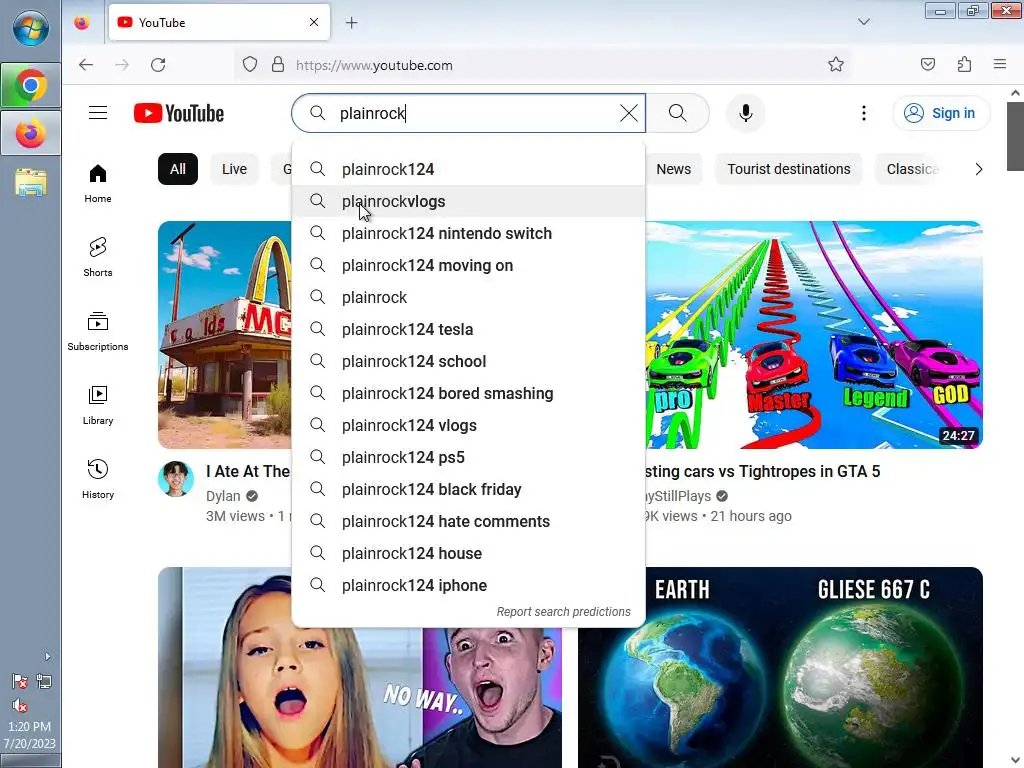Viewport: 1024px width, 768px height.
Task: Click the magnifier search button
Action: [x=677, y=113]
